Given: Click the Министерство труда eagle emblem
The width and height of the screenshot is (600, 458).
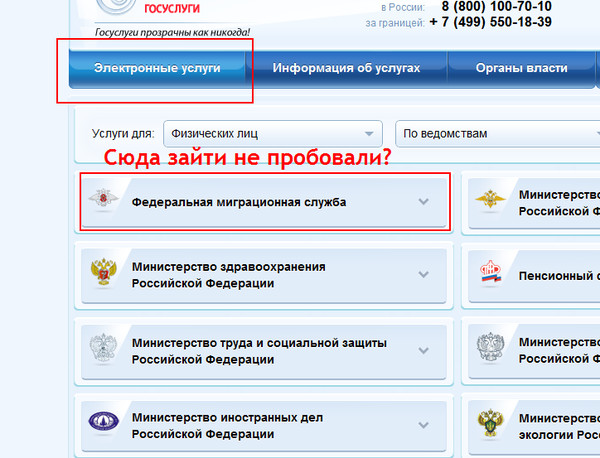Looking at the screenshot, I should [x=103, y=347].
